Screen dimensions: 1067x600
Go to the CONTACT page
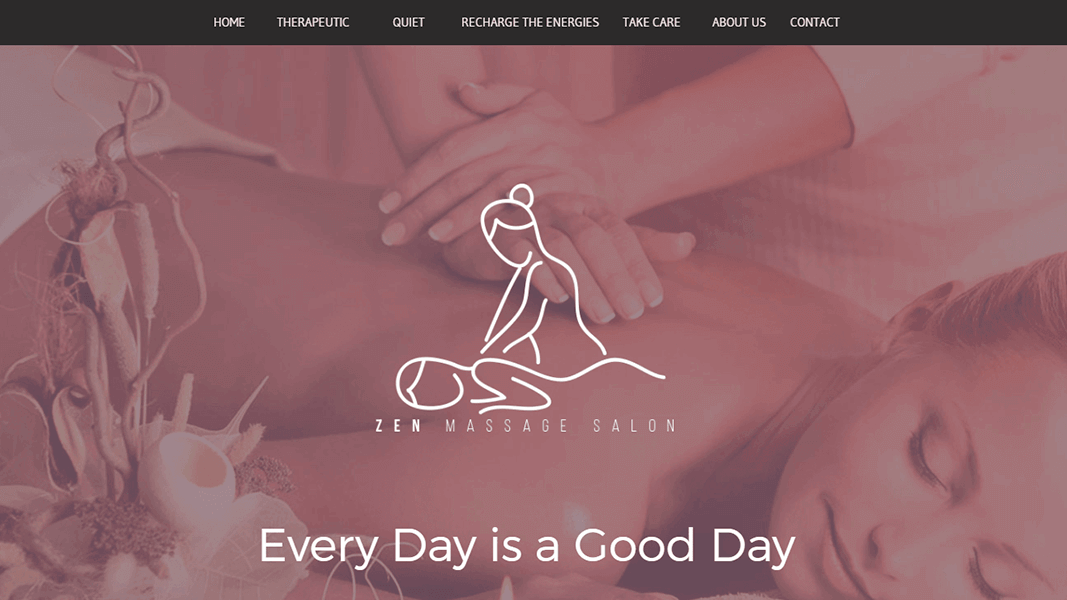pos(815,22)
